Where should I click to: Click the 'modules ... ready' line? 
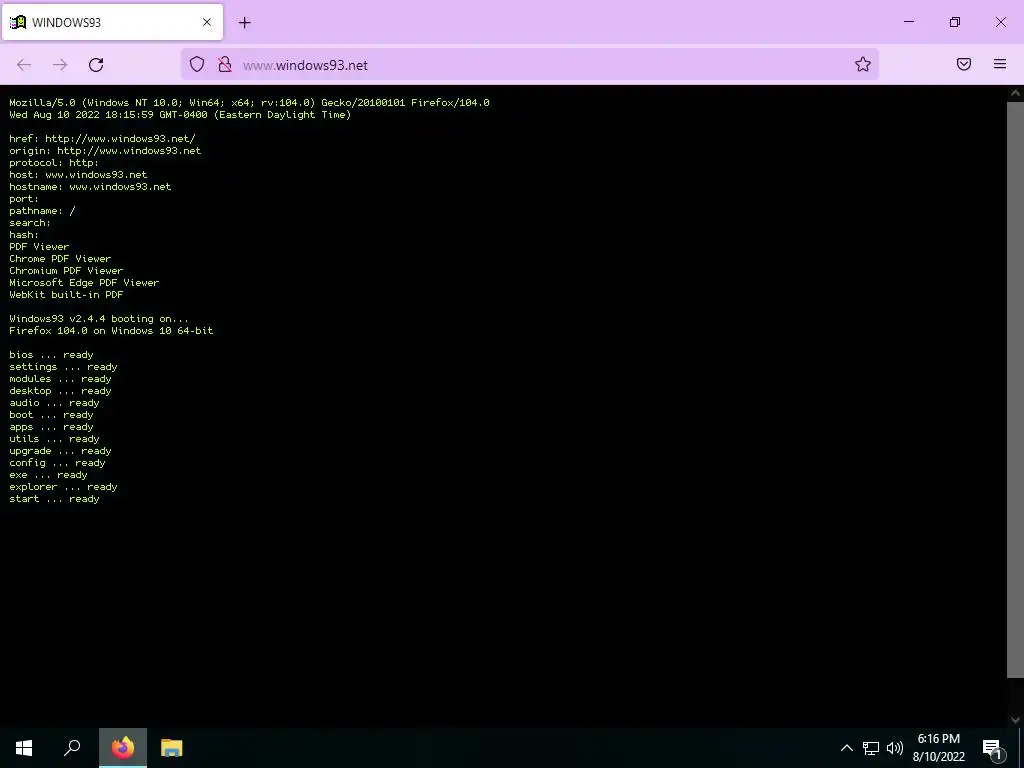click(x=60, y=379)
